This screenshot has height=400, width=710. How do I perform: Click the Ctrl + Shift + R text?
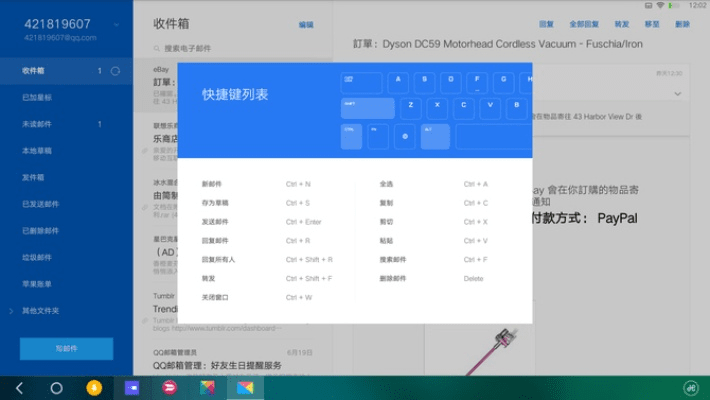(x=309, y=260)
